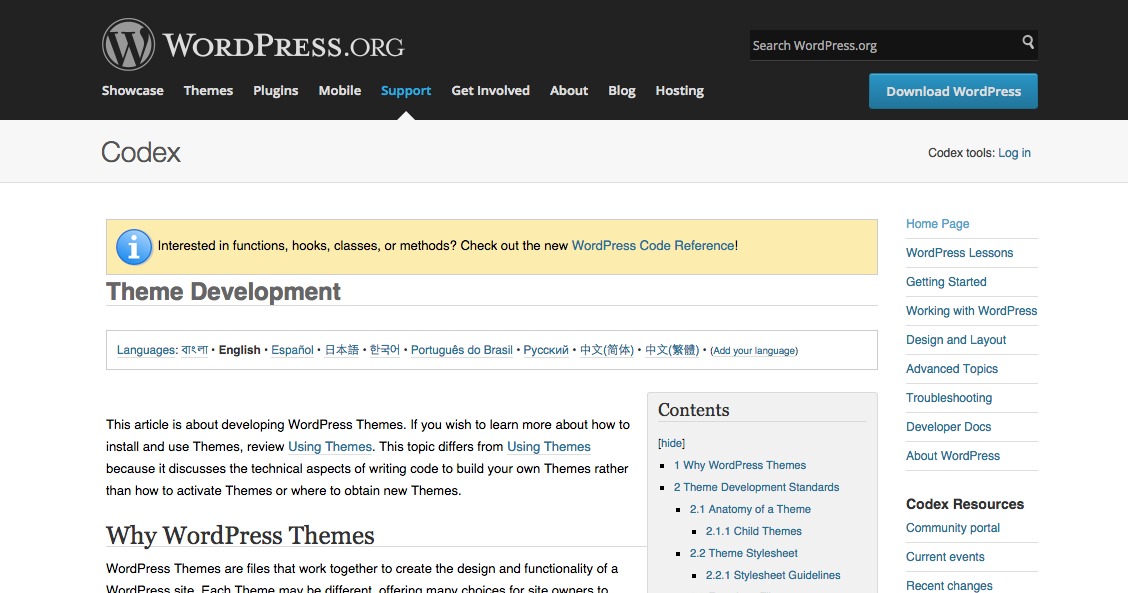The width and height of the screenshot is (1128, 593).
Task: Click the bold English language label
Action: pyautogui.click(x=240, y=350)
